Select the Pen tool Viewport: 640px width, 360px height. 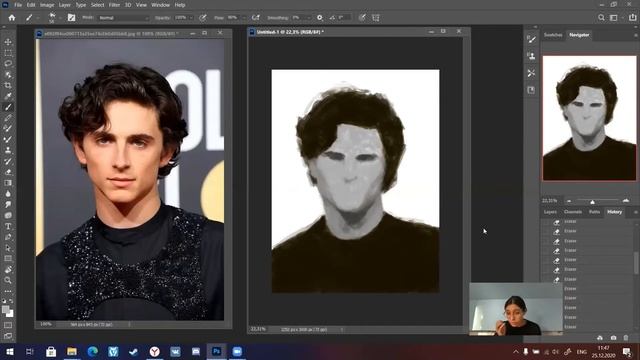[x=8, y=237]
